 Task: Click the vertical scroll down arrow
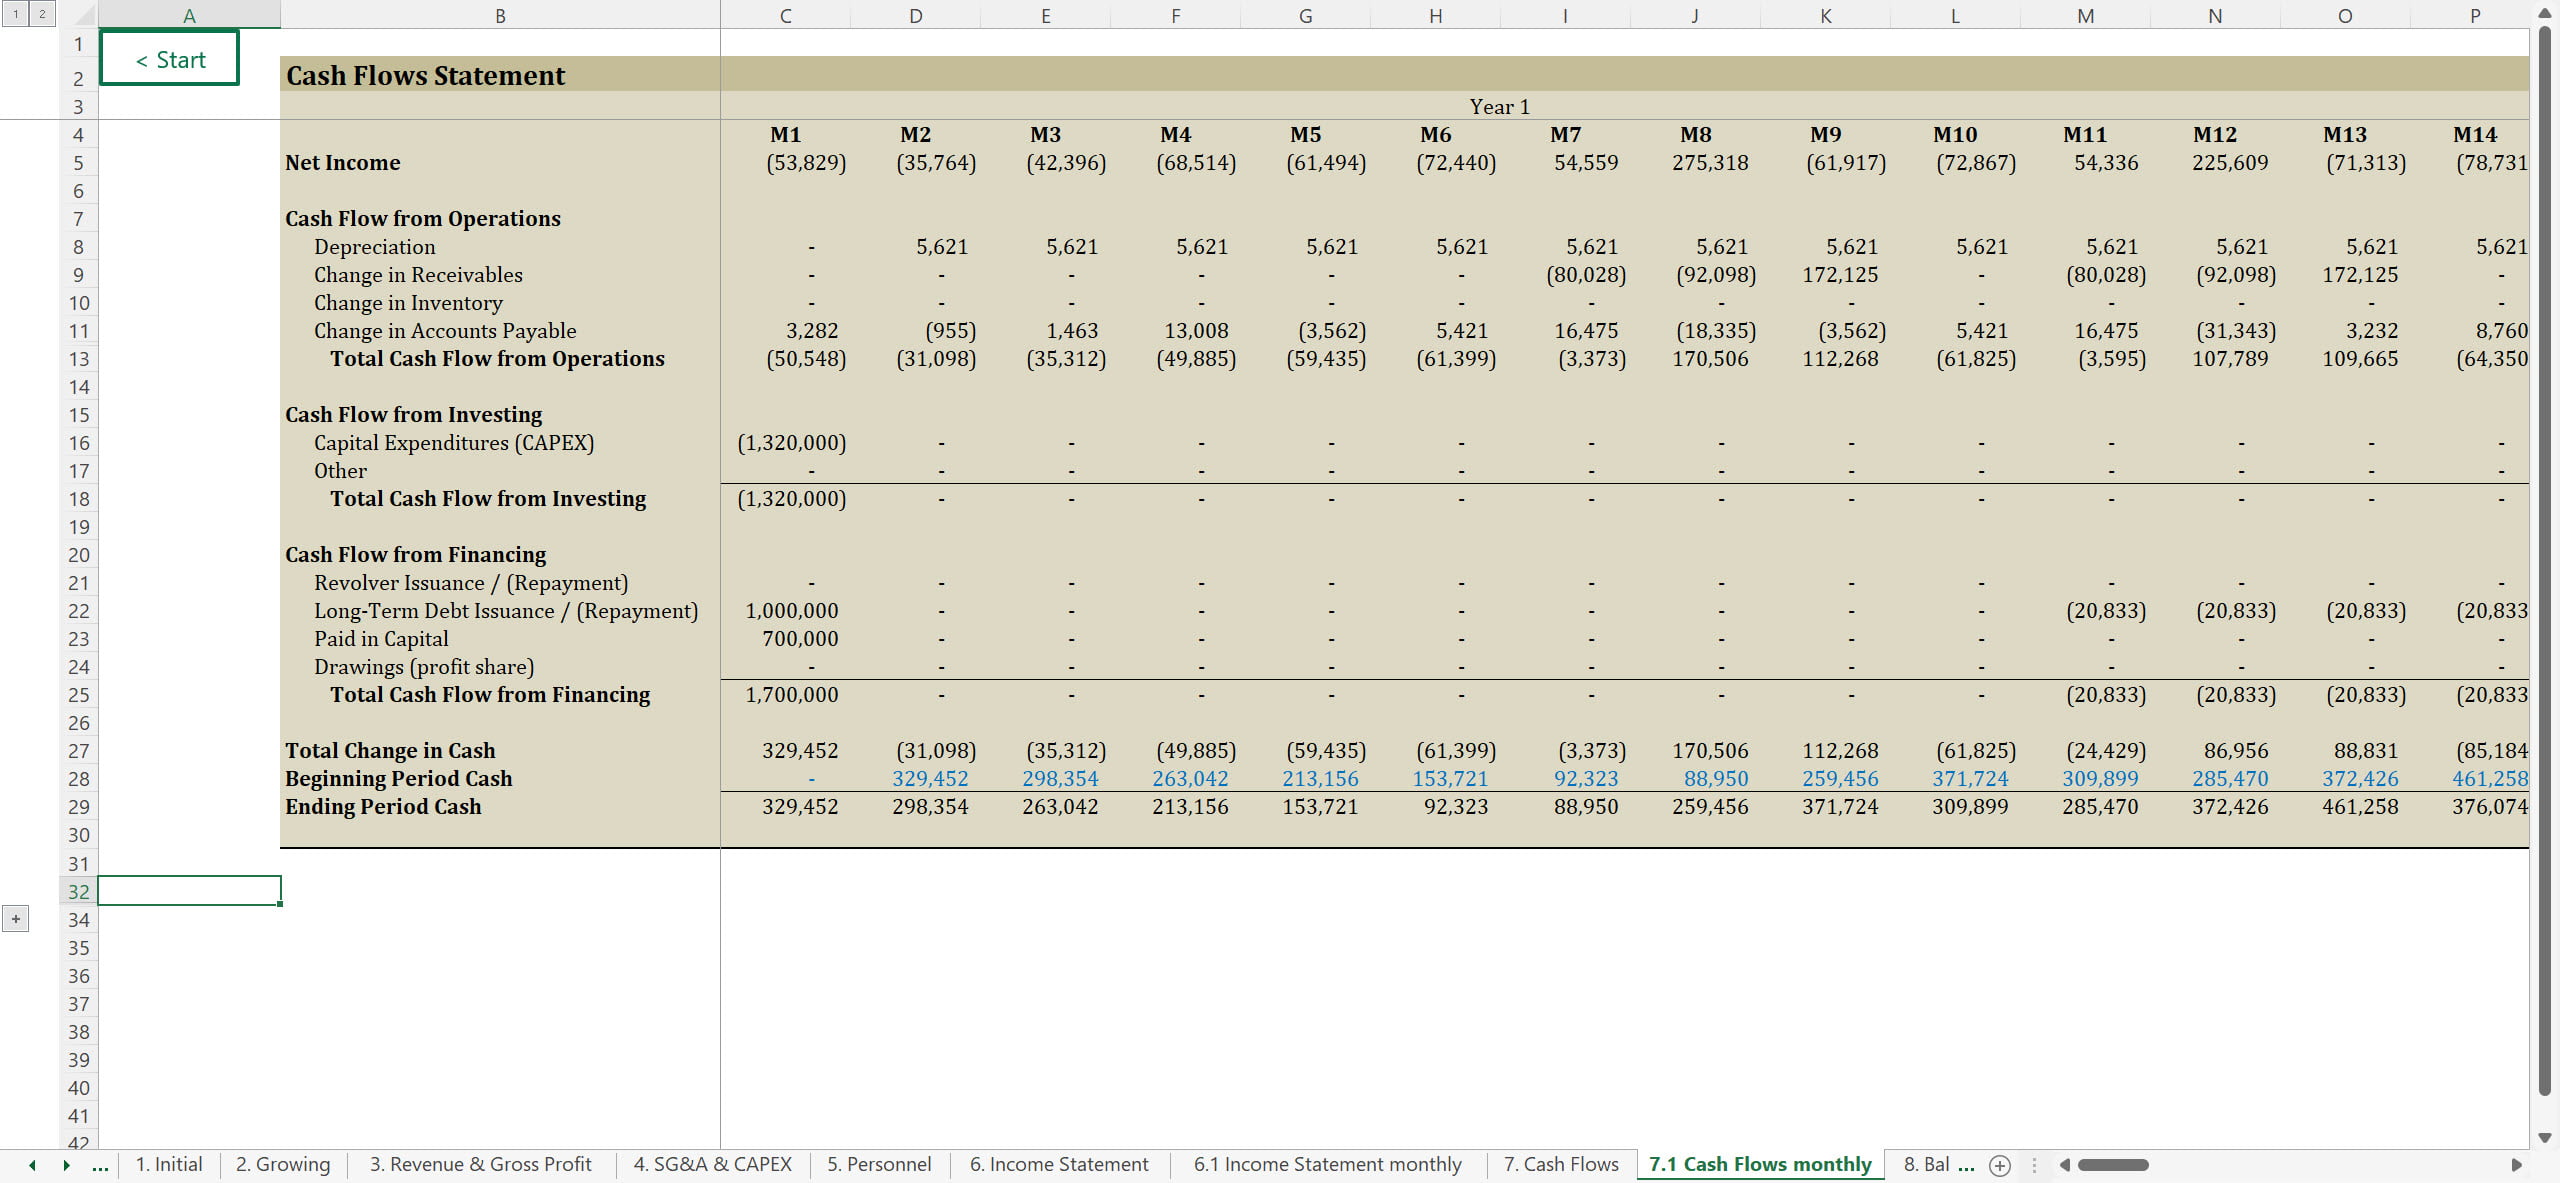point(2545,1138)
